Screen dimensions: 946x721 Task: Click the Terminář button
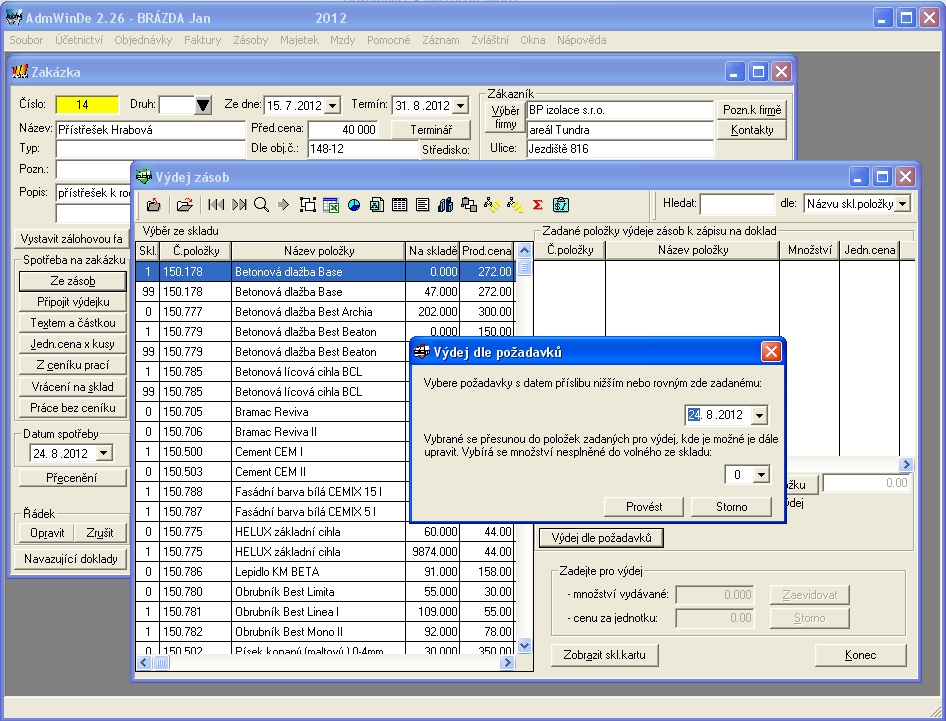click(x=431, y=130)
